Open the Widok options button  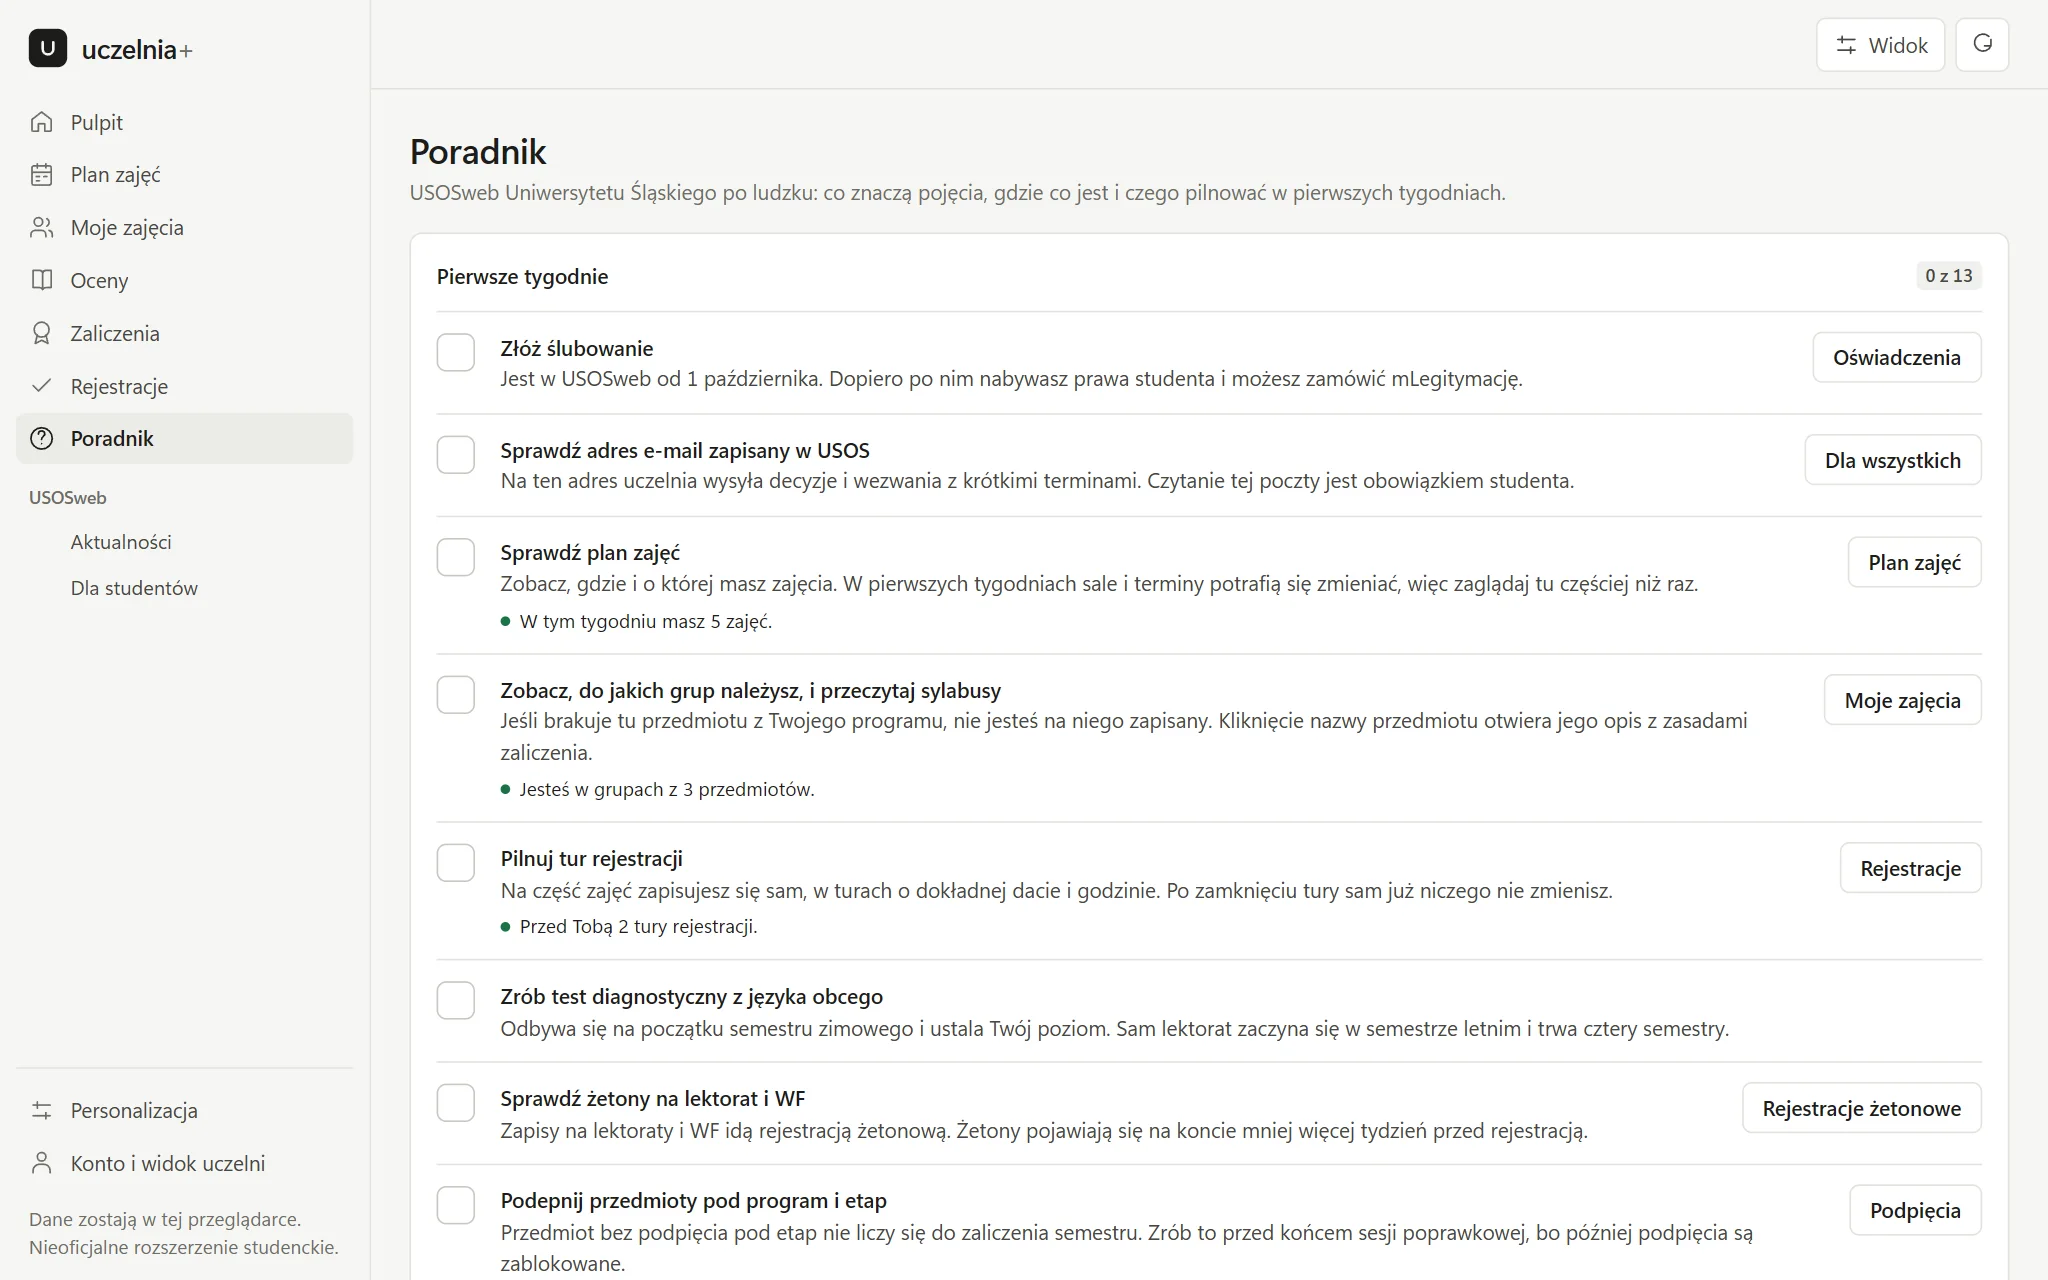[x=1880, y=45]
